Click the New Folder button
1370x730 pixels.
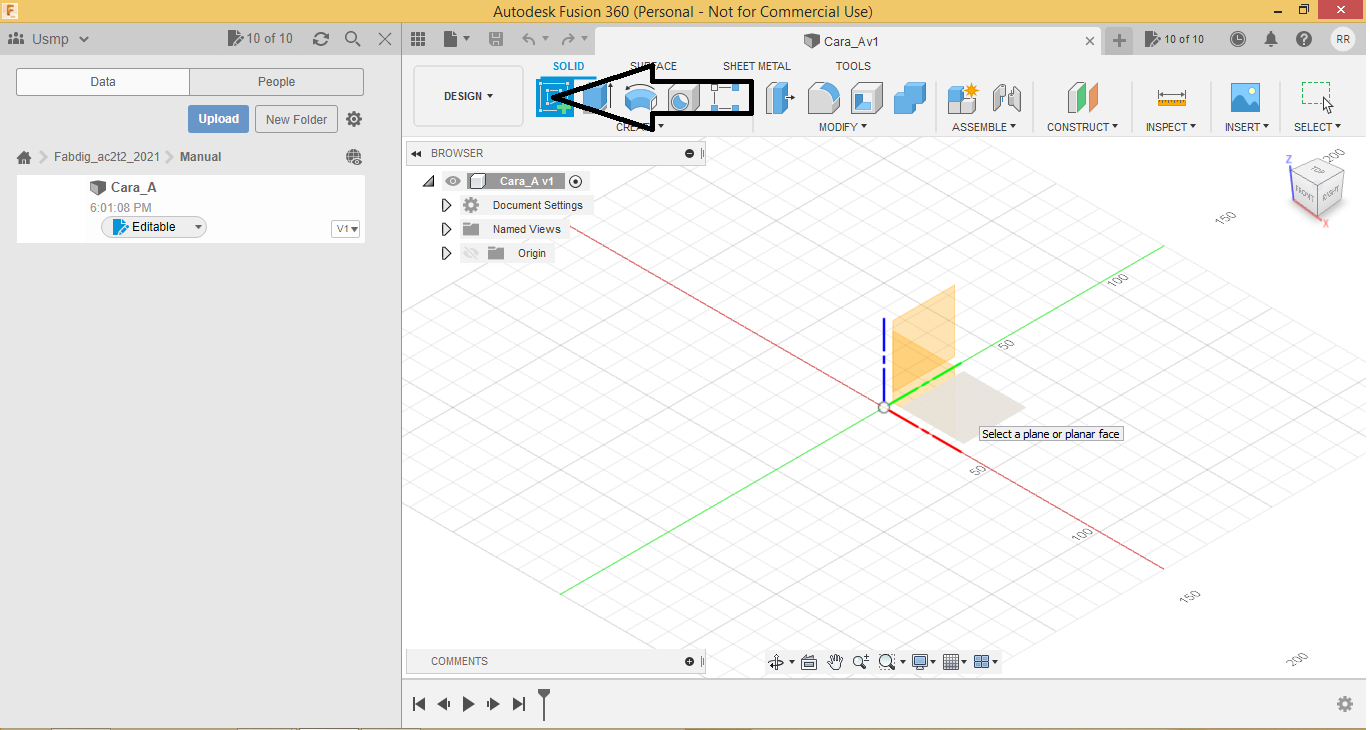coord(297,119)
